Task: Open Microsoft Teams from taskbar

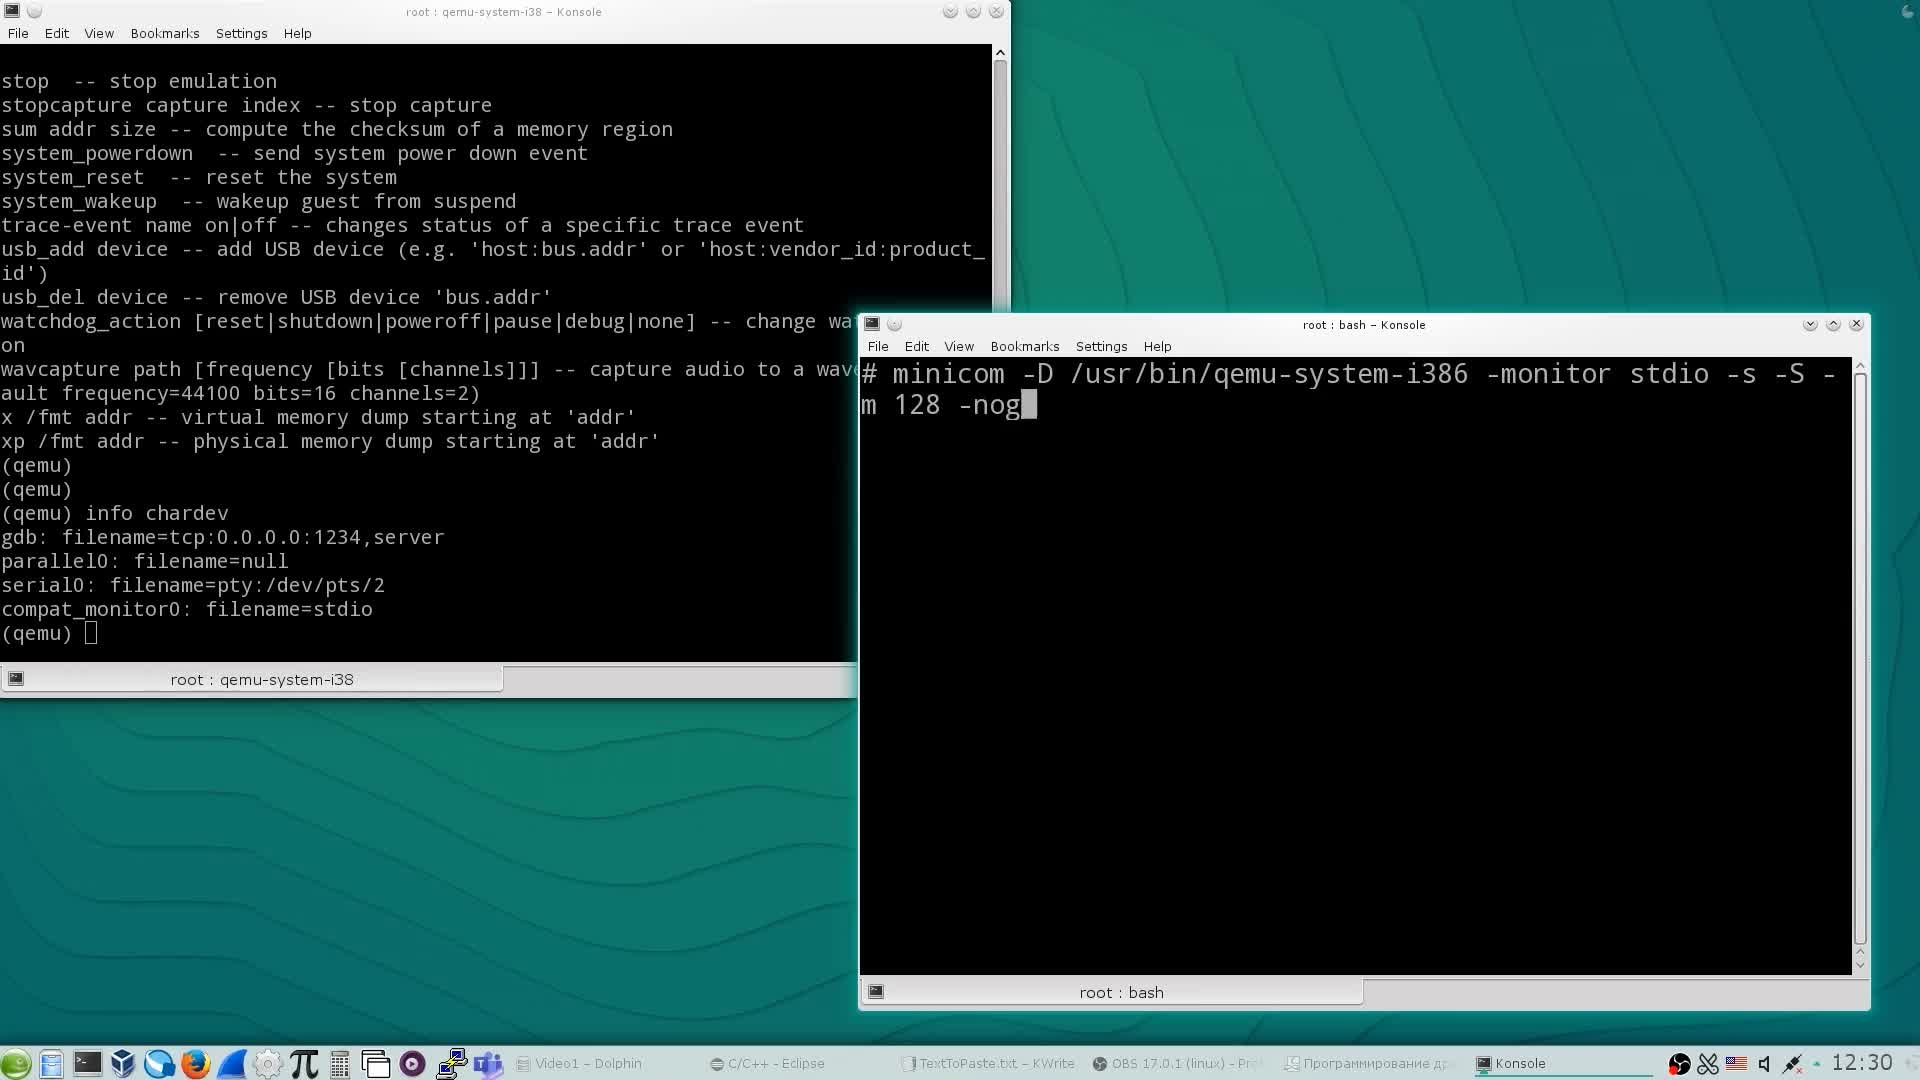Action: tap(488, 1063)
